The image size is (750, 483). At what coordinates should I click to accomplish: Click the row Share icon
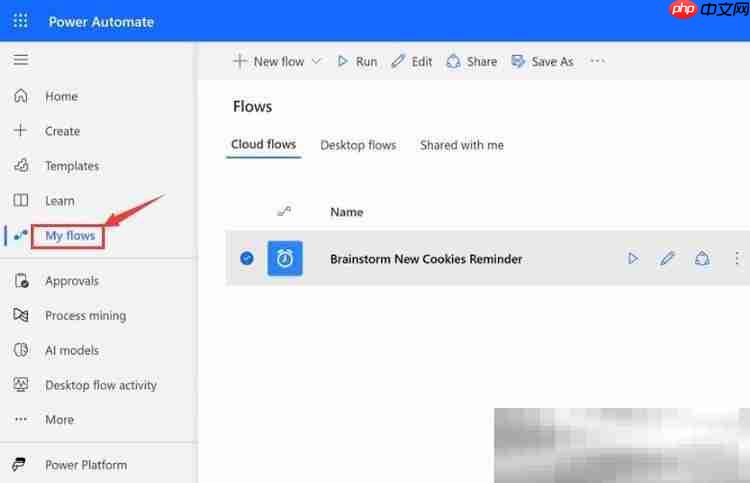pos(702,259)
